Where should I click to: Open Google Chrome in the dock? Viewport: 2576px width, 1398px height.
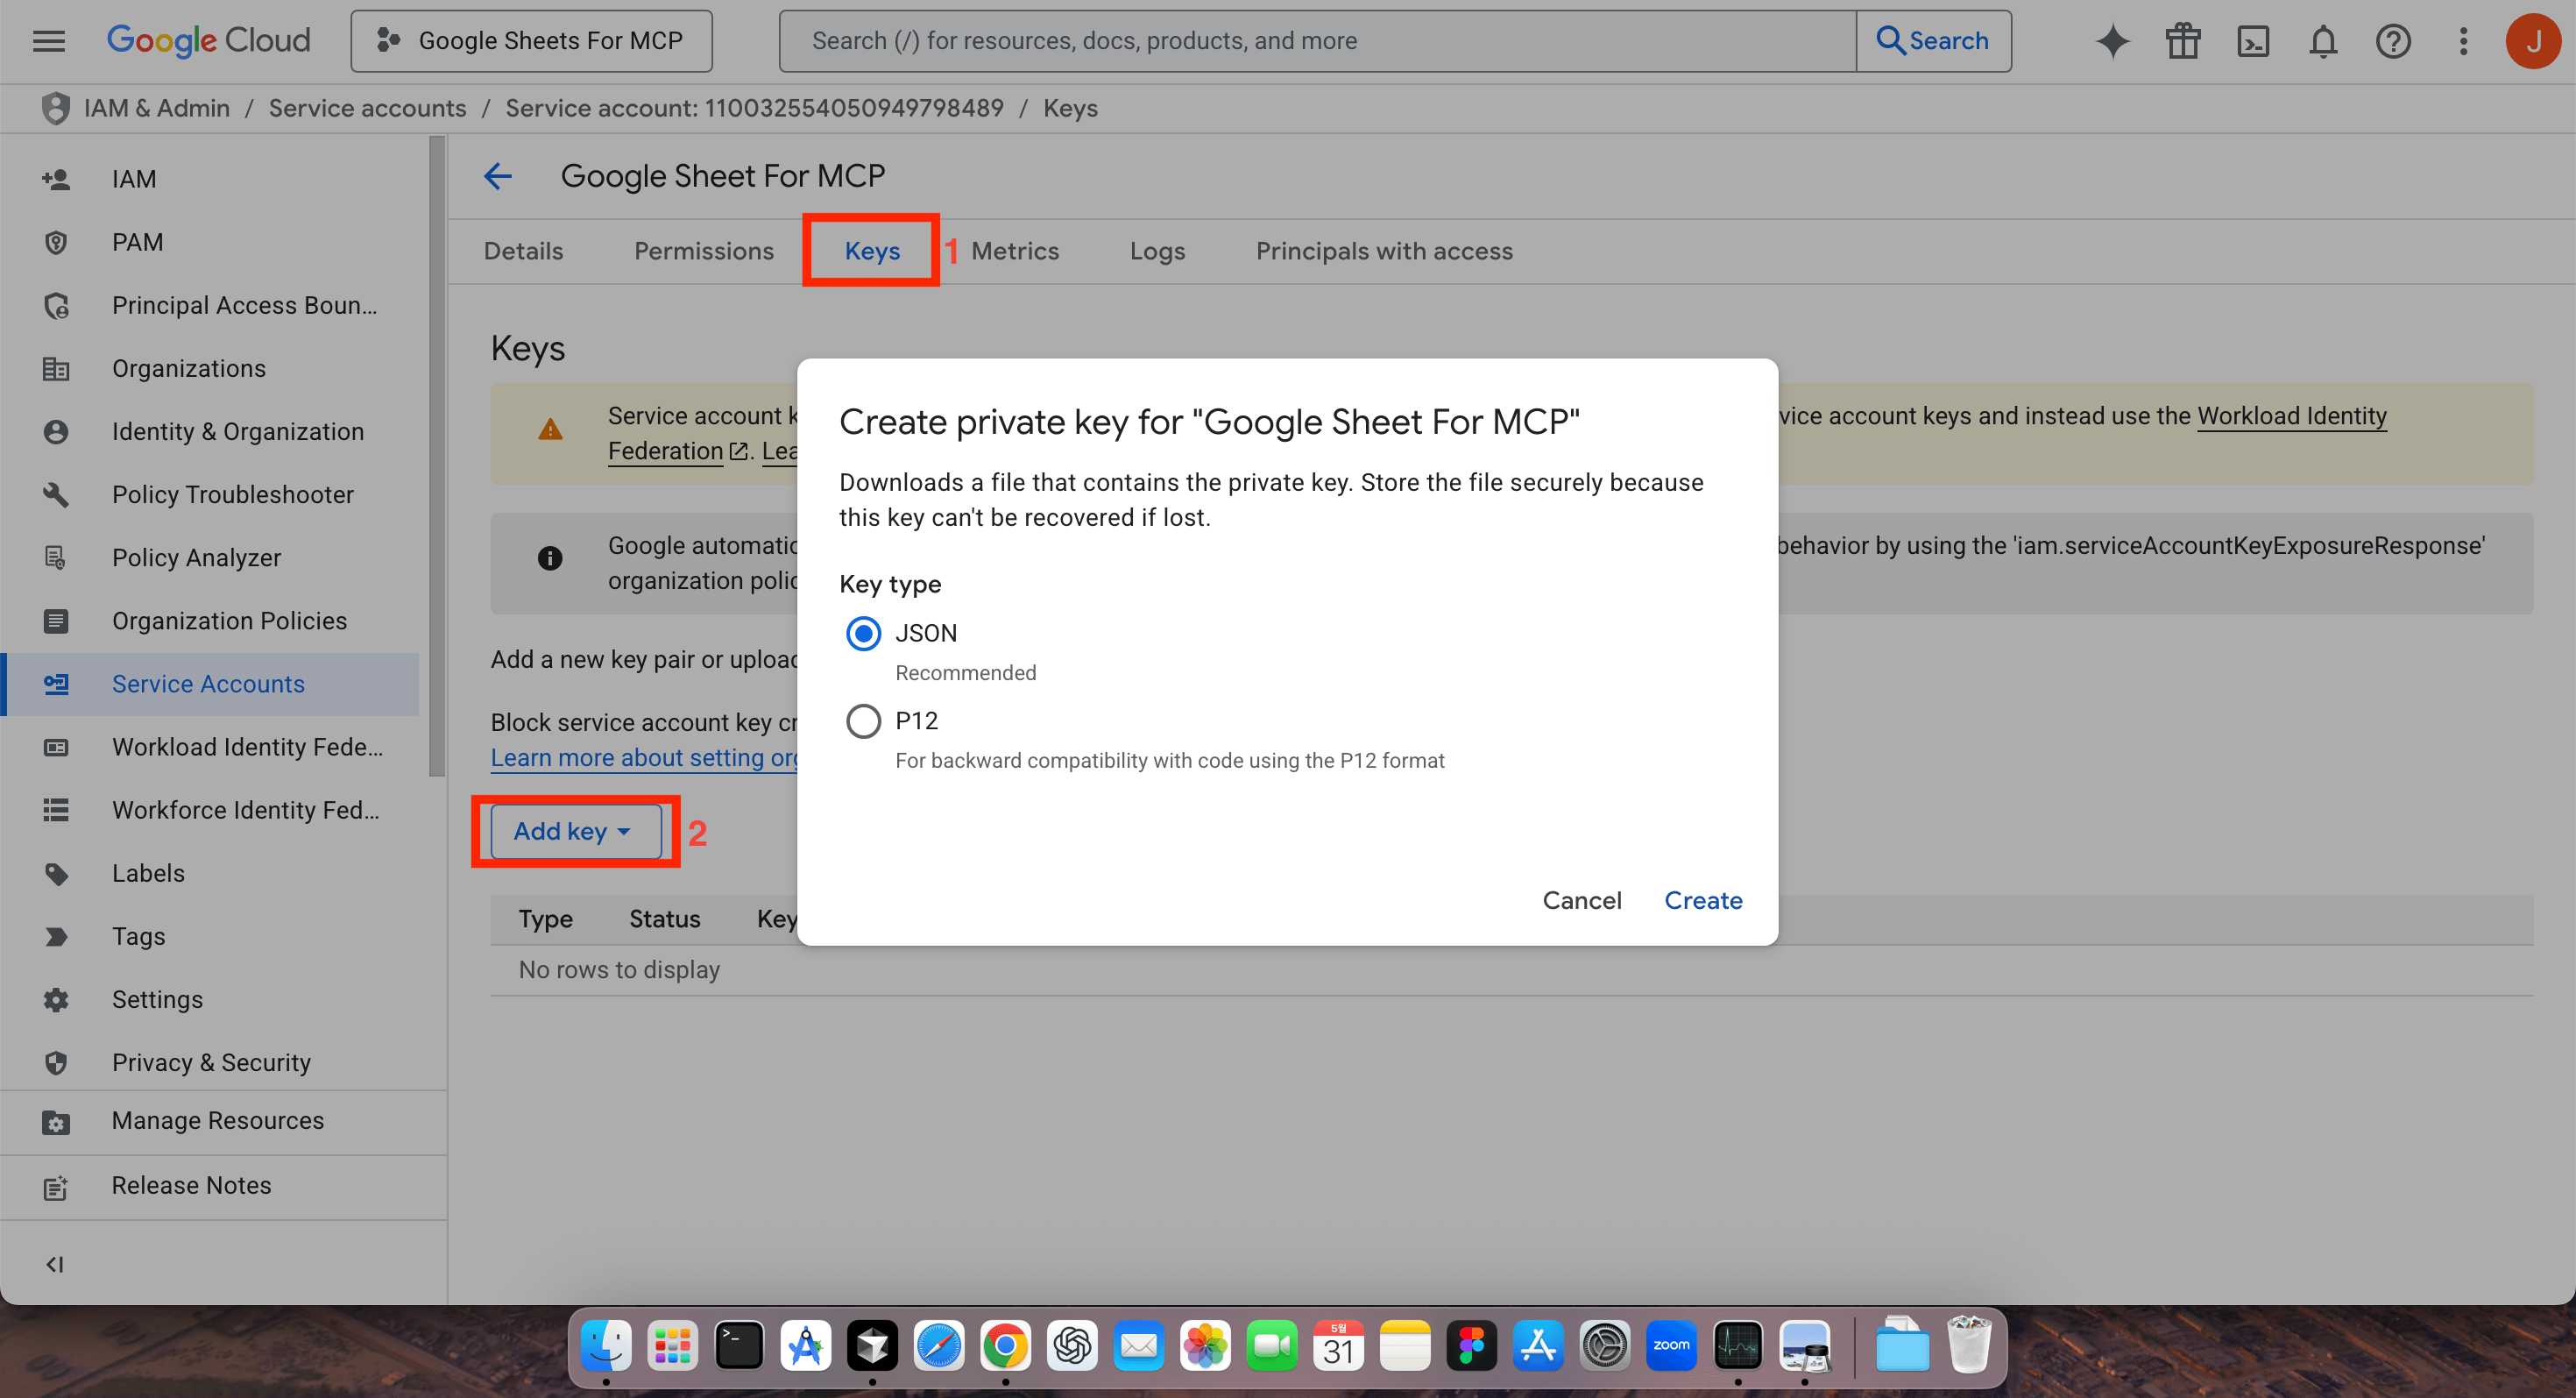[1005, 1345]
